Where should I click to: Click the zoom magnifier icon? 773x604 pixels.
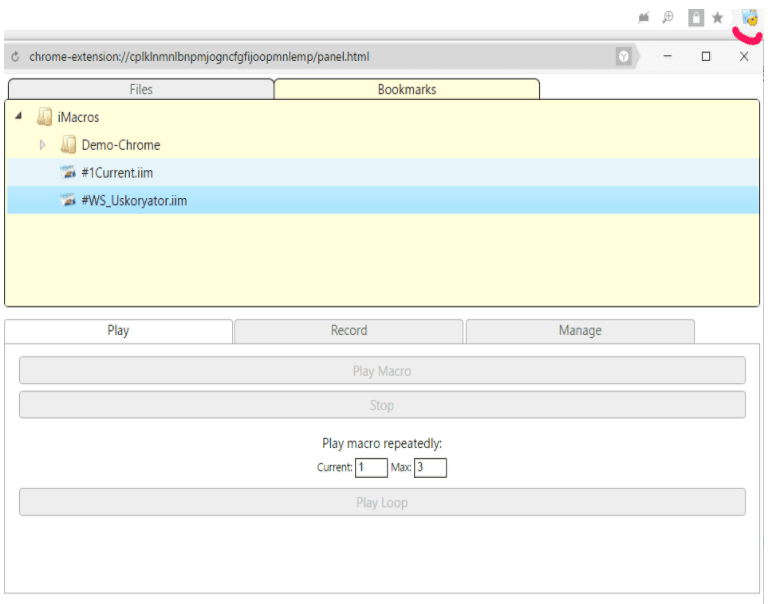[668, 17]
